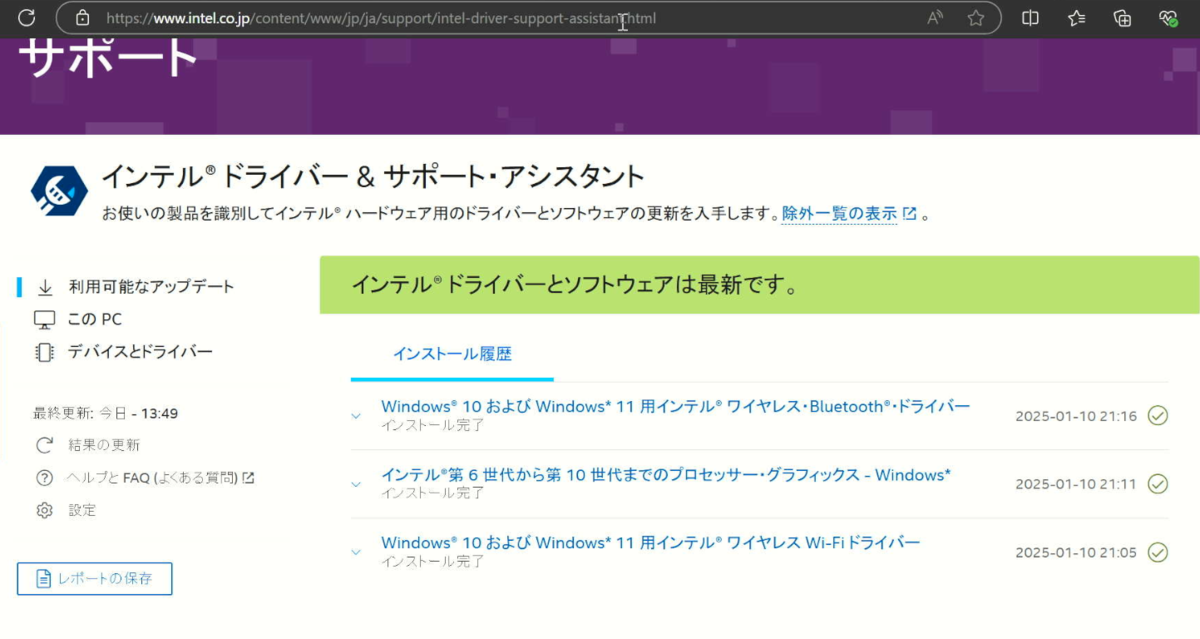Screen dimensions: 1200x639
Task: Open split screen browser icon
Action: [1030, 18]
